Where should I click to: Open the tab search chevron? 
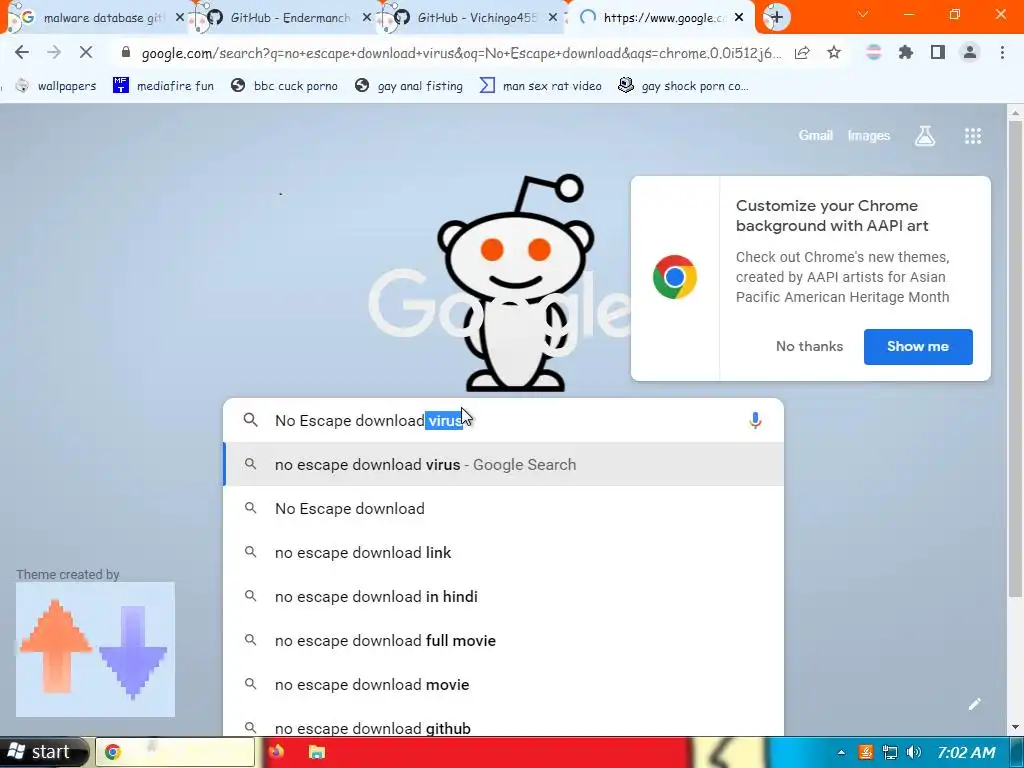[x=863, y=14]
